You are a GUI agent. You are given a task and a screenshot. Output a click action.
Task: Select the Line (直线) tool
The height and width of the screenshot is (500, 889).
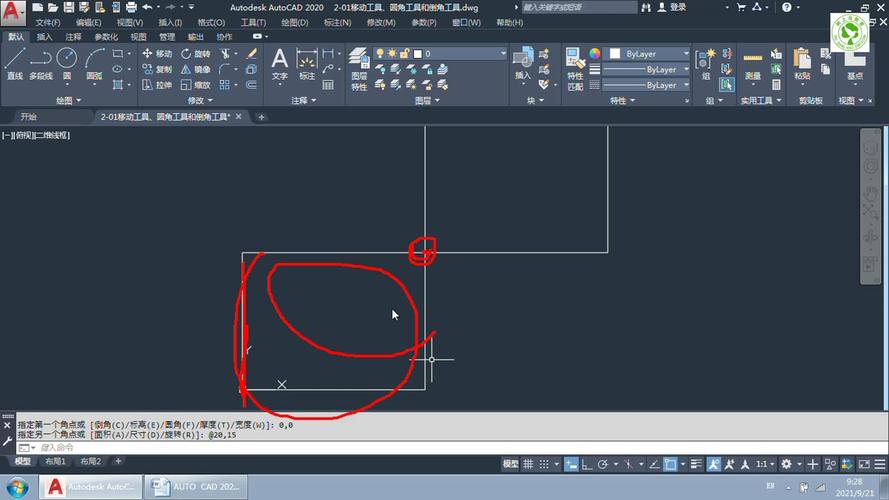click(x=14, y=63)
